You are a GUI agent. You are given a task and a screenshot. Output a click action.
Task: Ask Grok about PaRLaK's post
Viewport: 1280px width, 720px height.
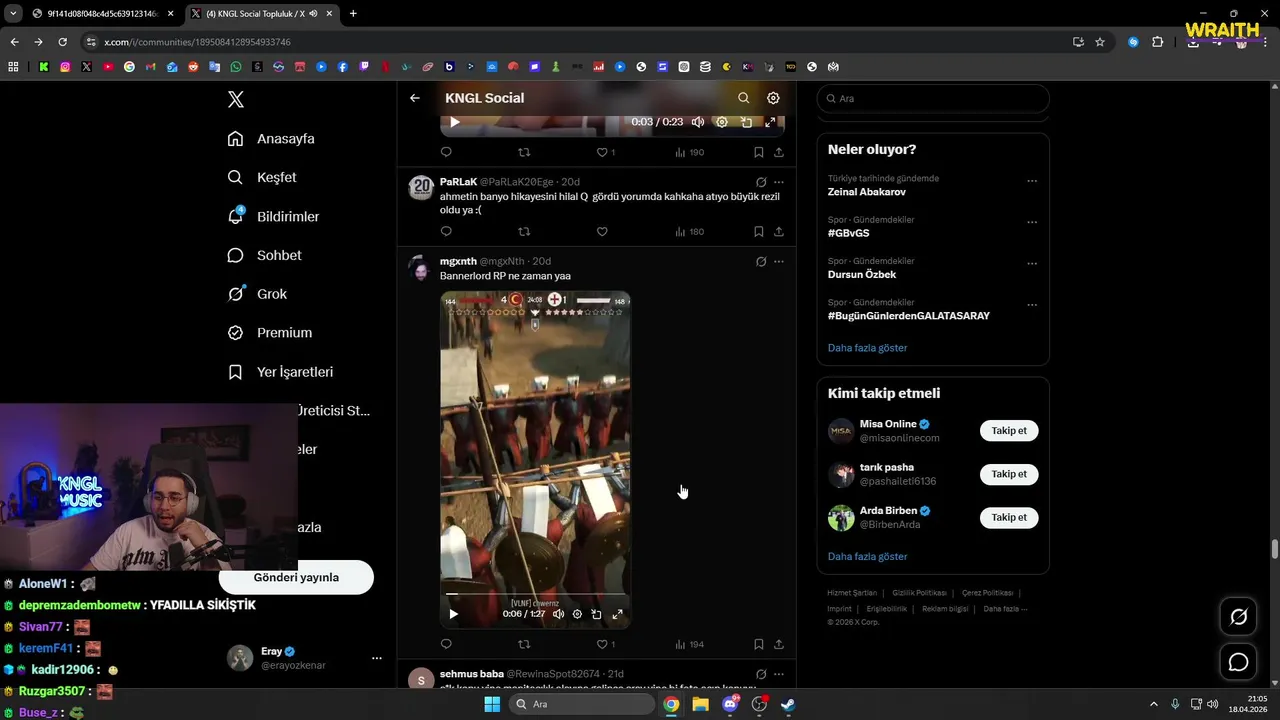point(761,182)
